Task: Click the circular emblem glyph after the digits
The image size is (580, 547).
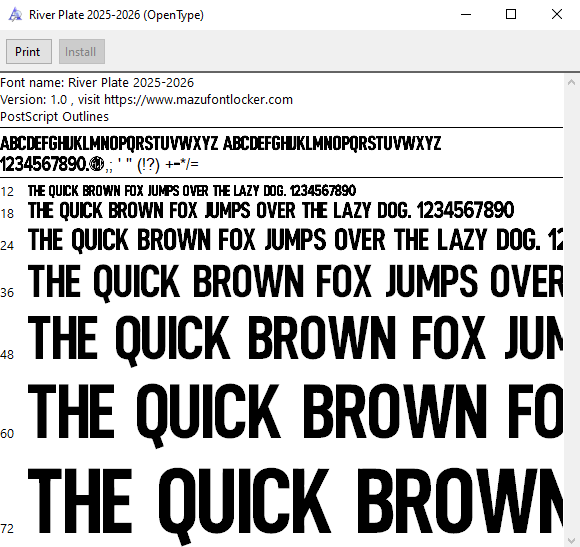Action: click(x=97, y=164)
